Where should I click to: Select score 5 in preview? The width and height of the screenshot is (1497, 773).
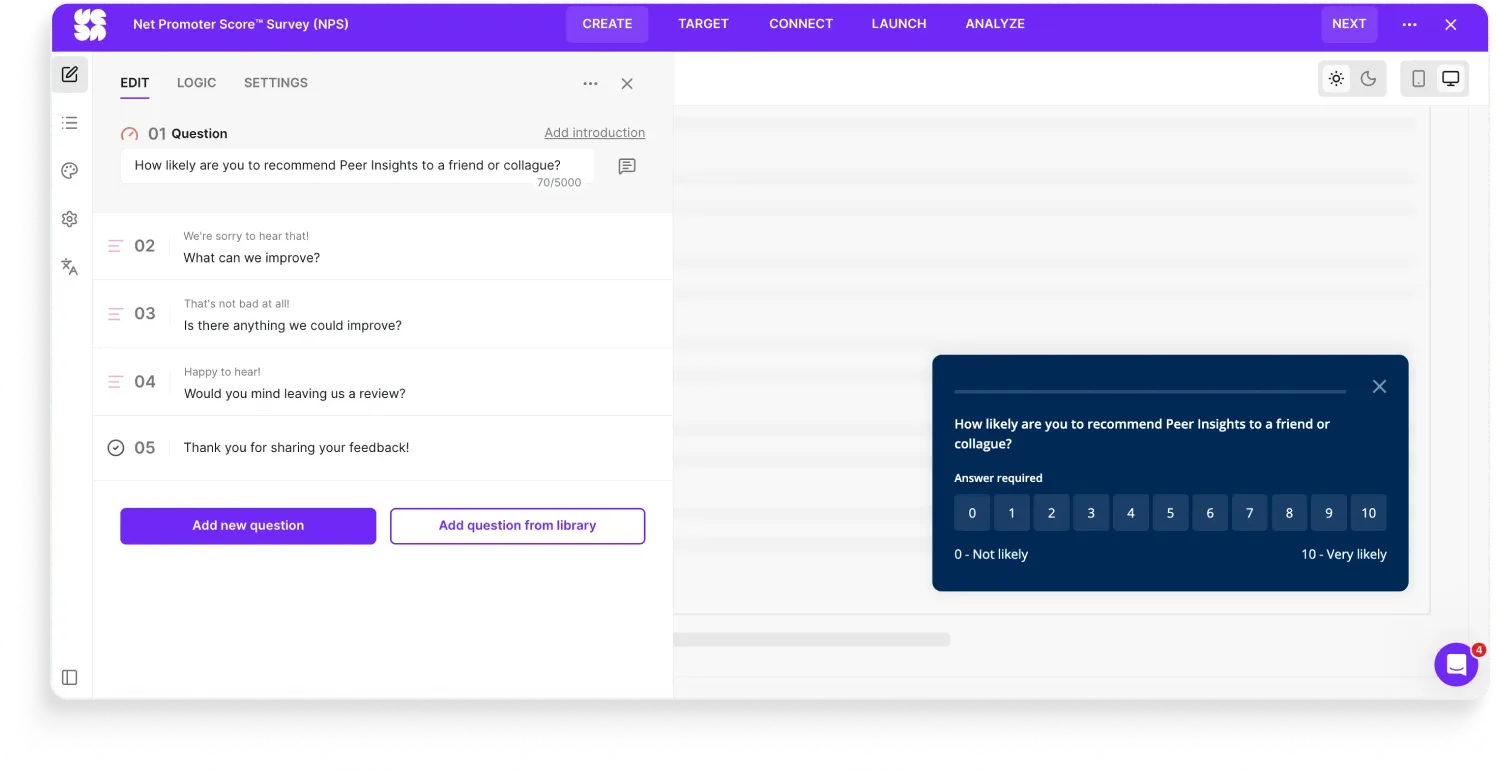click(x=1170, y=513)
